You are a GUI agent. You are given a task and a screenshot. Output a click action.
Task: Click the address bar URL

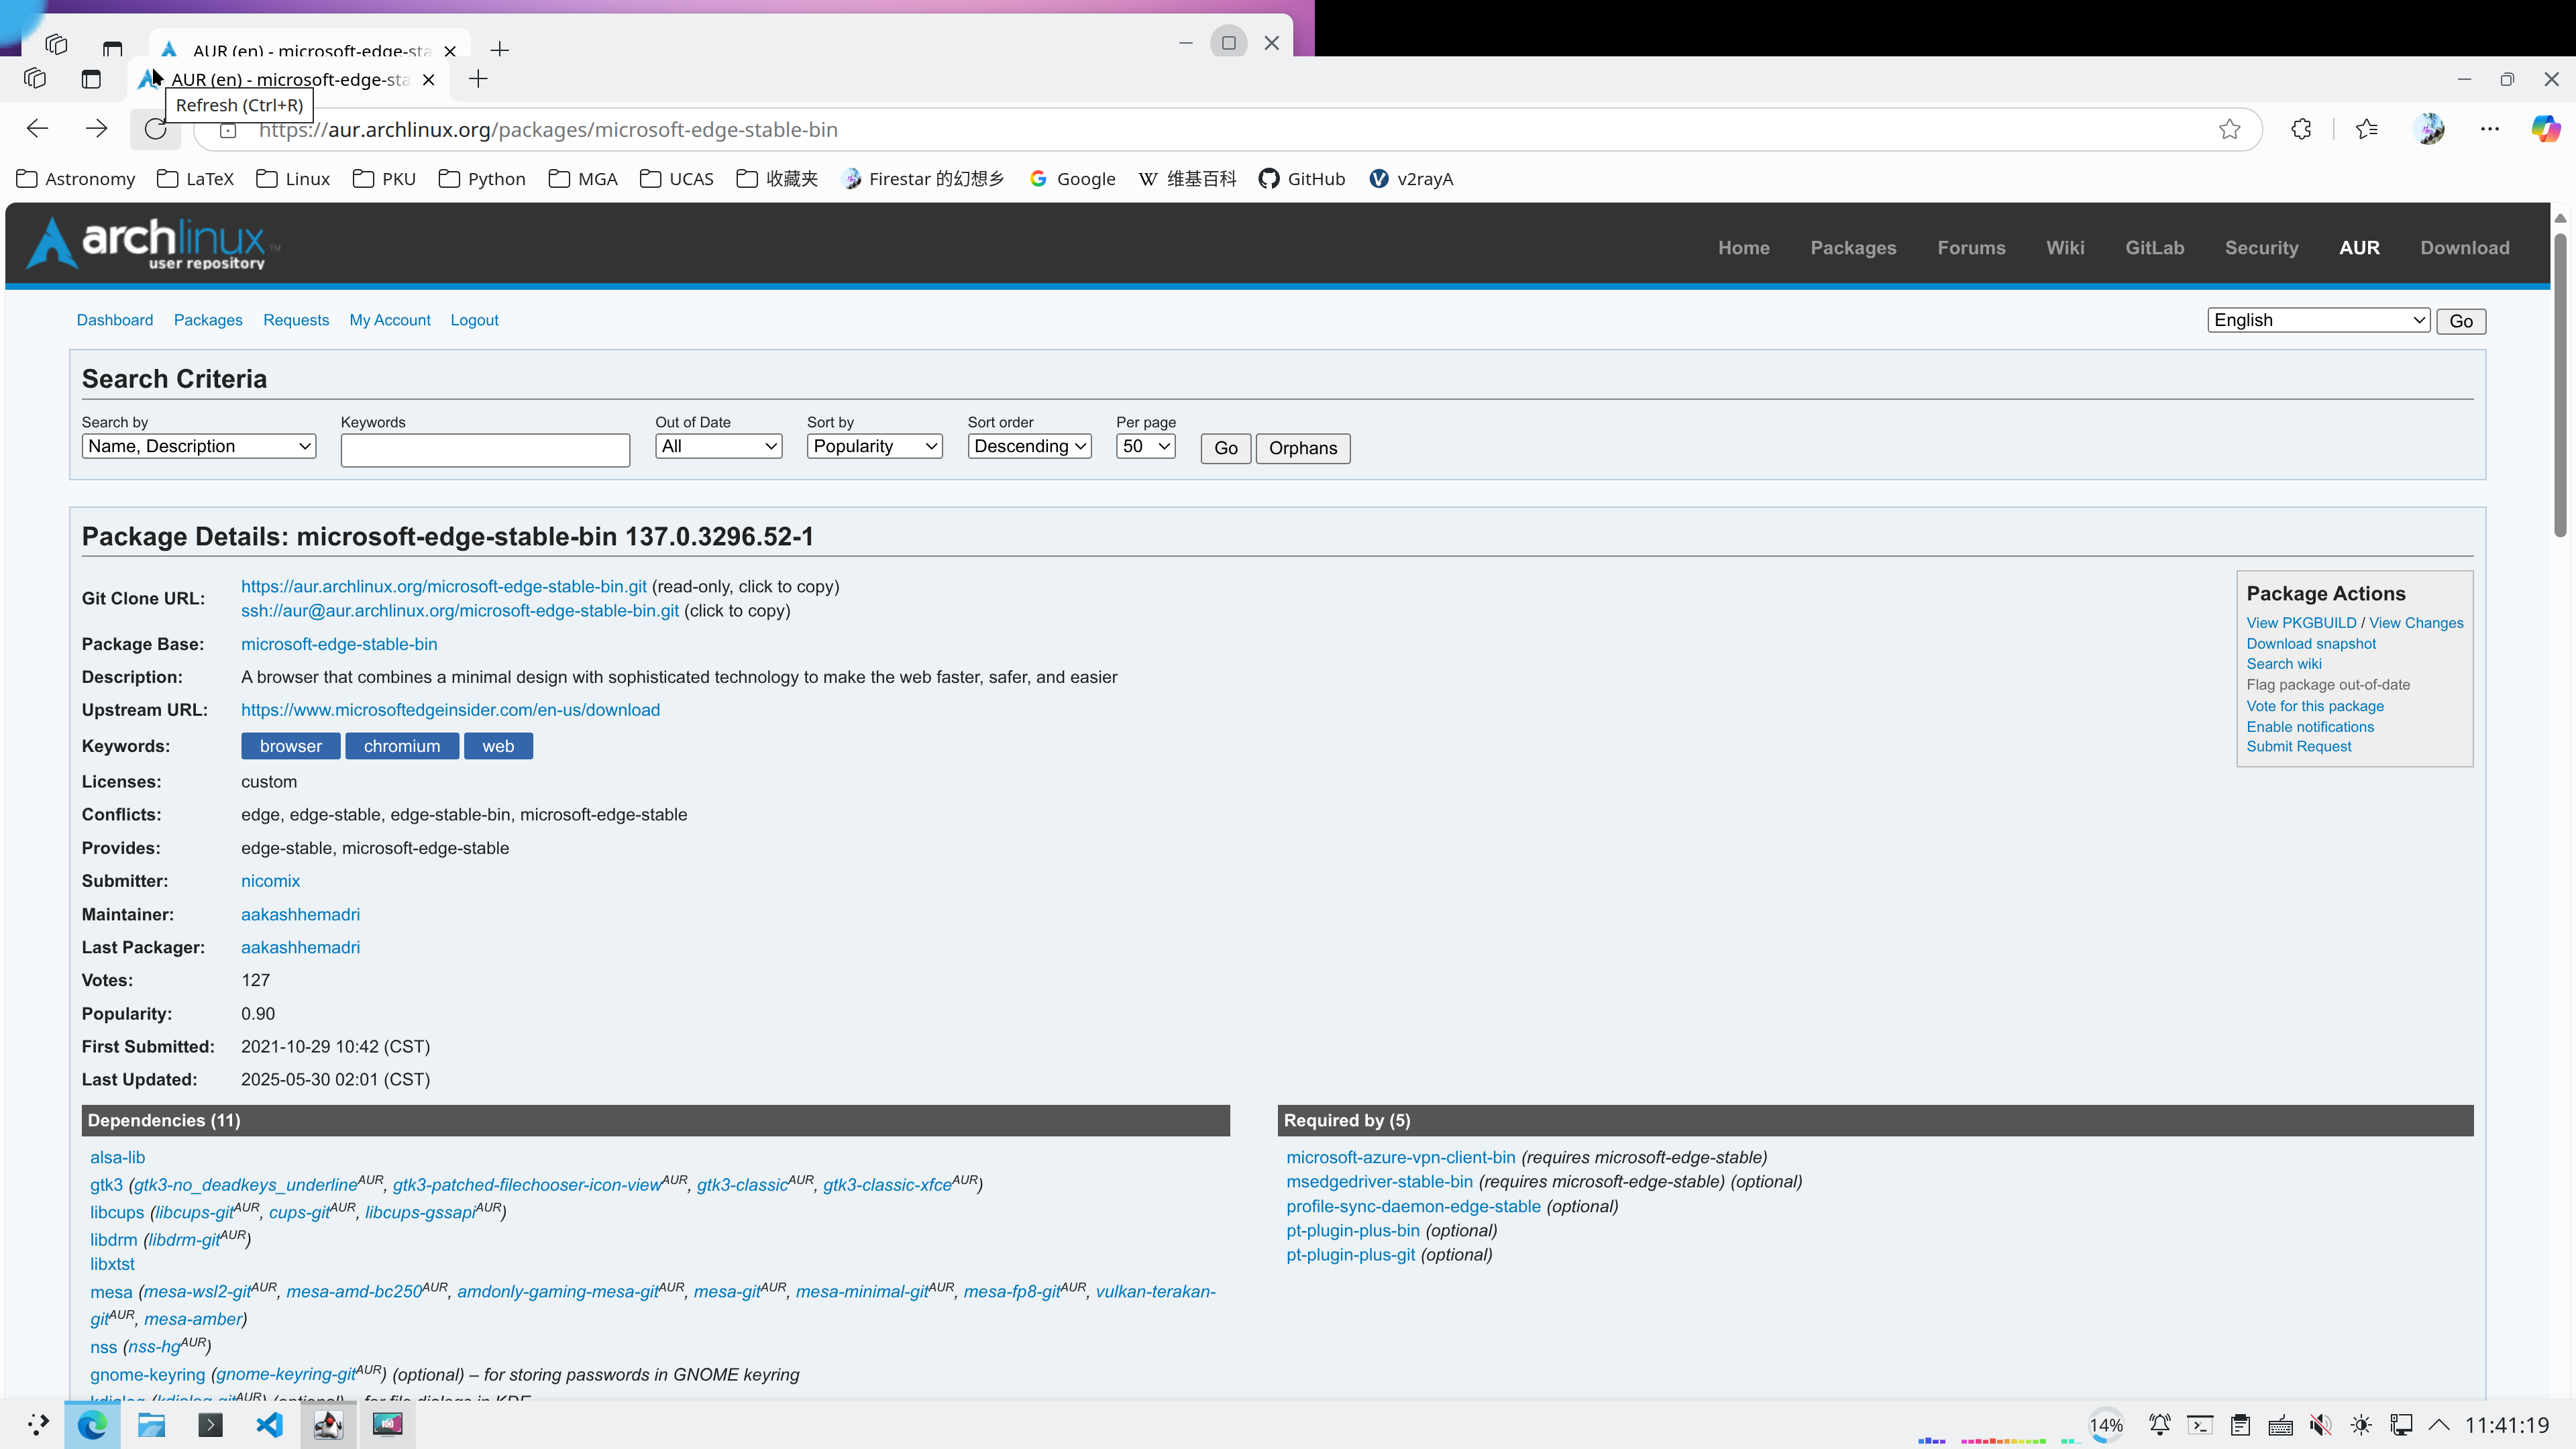pos(548,130)
